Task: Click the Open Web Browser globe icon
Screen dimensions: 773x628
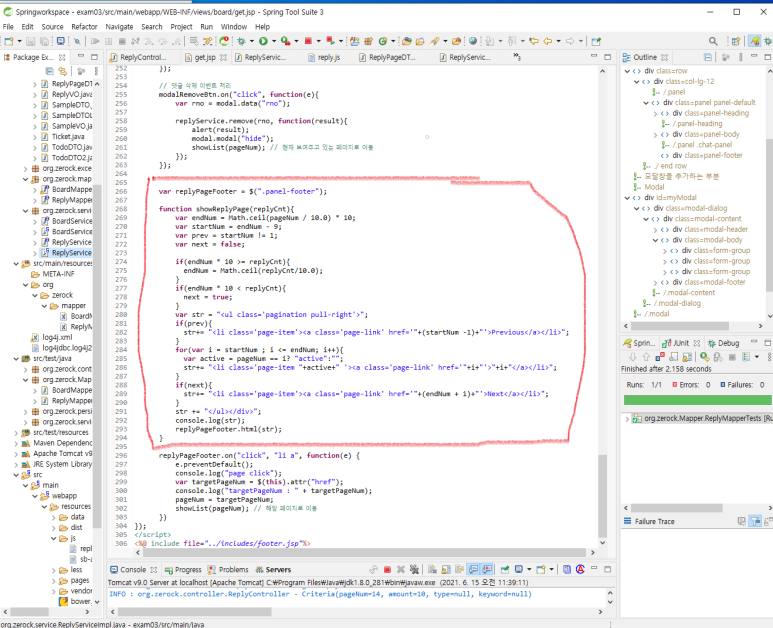Action: (x=473, y=41)
